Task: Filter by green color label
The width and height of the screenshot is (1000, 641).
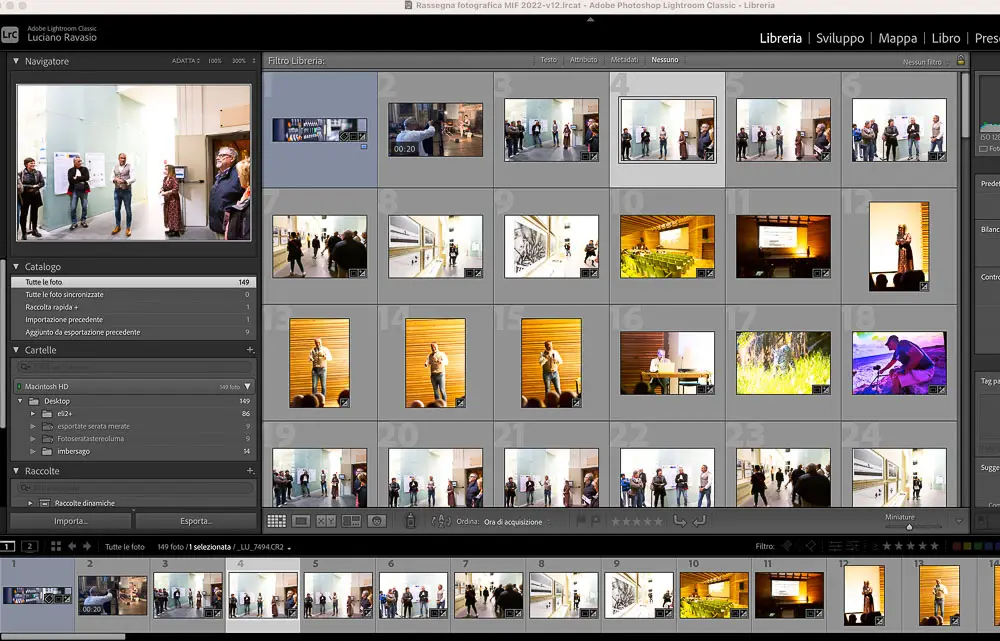Action: tap(978, 546)
